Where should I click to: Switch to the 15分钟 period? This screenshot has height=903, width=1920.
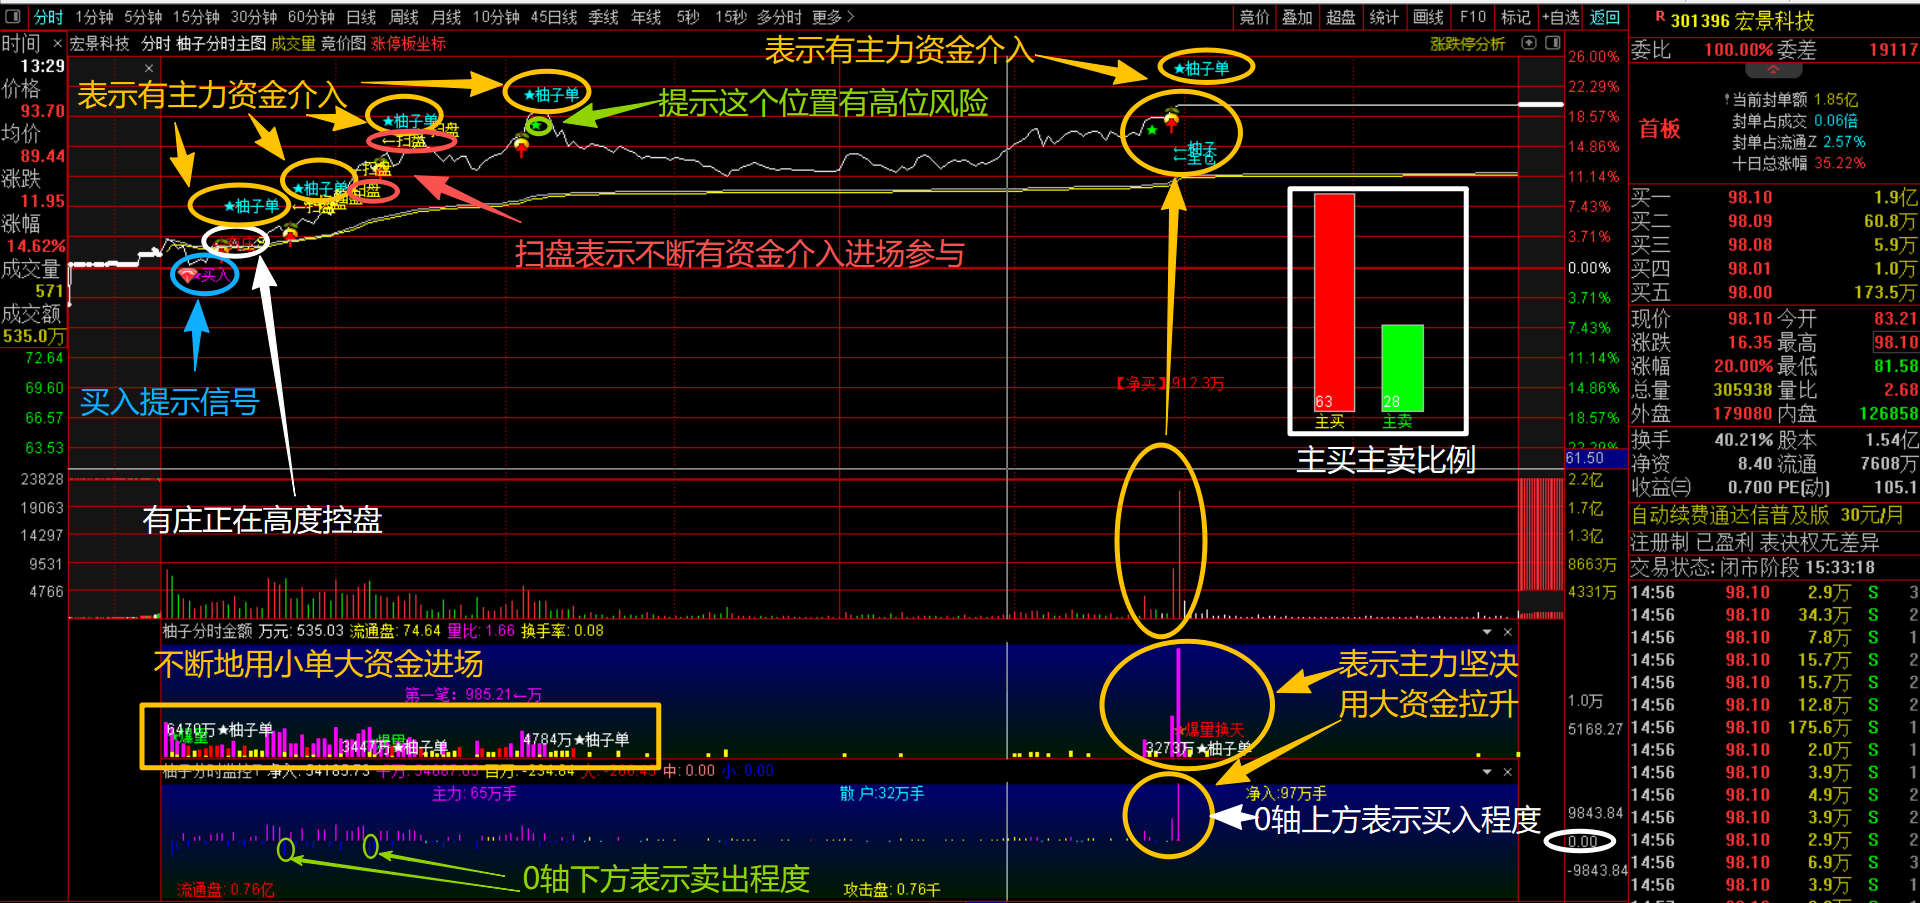point(196,17)
